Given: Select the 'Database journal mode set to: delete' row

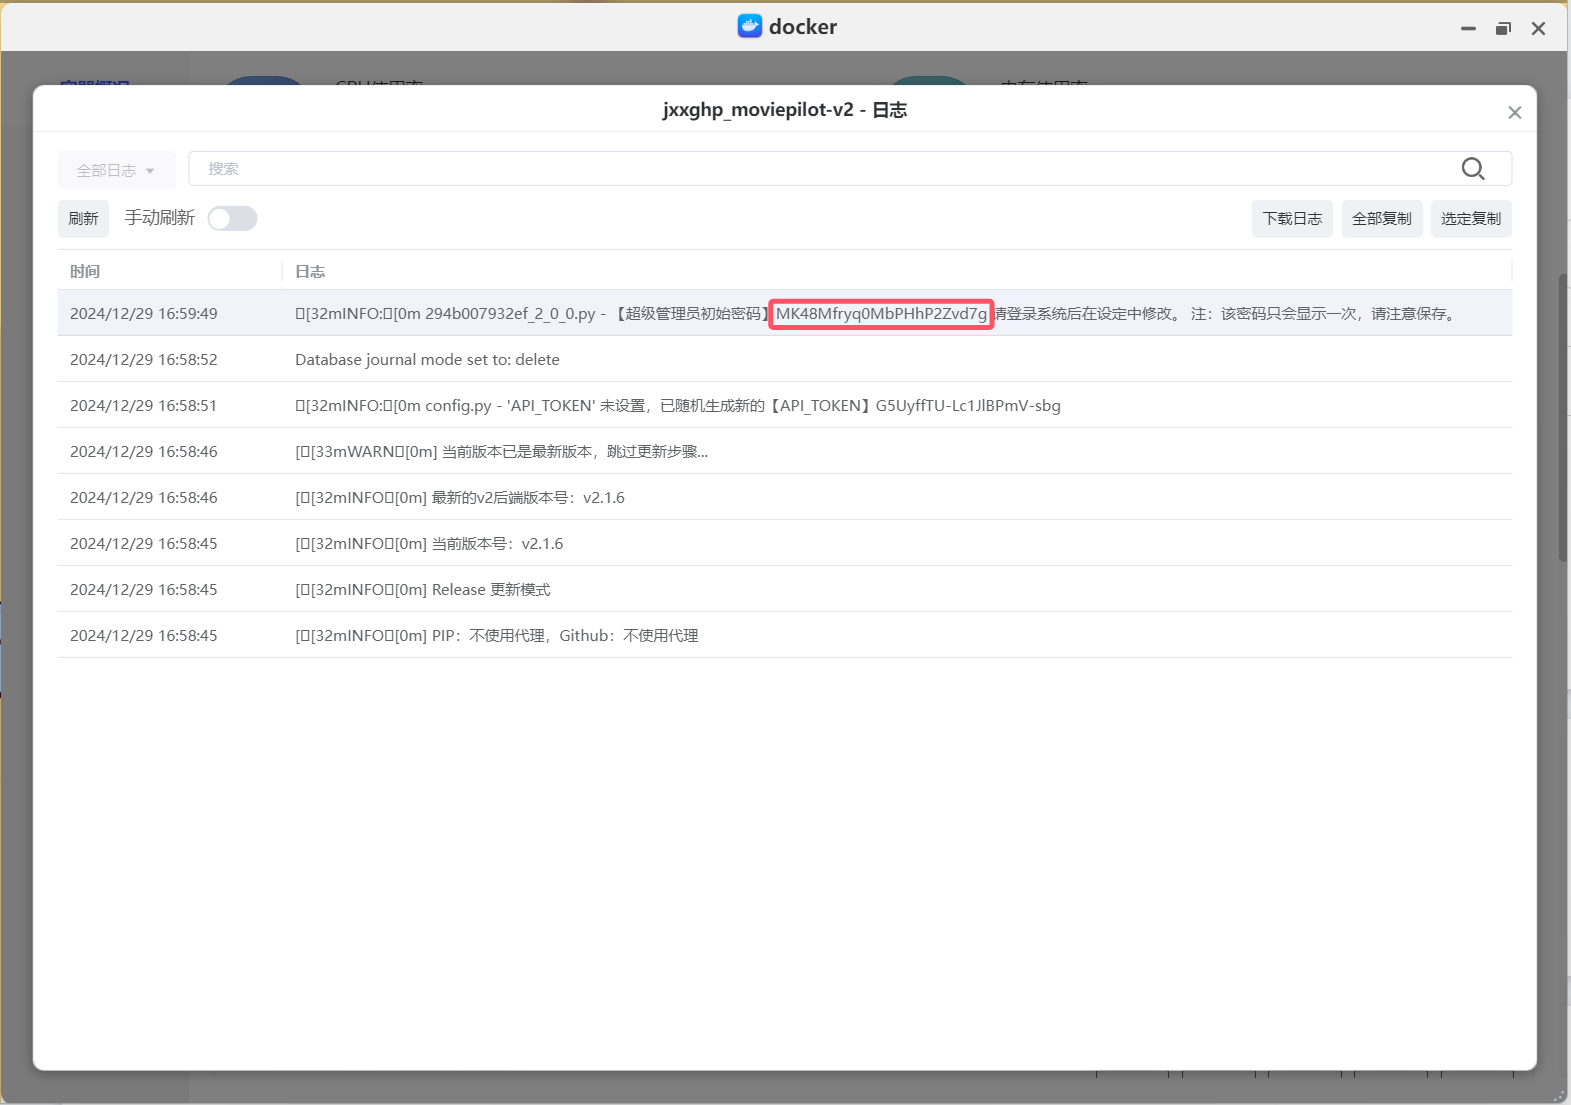Looking at the screenshot, I should [x=784, y=359].
